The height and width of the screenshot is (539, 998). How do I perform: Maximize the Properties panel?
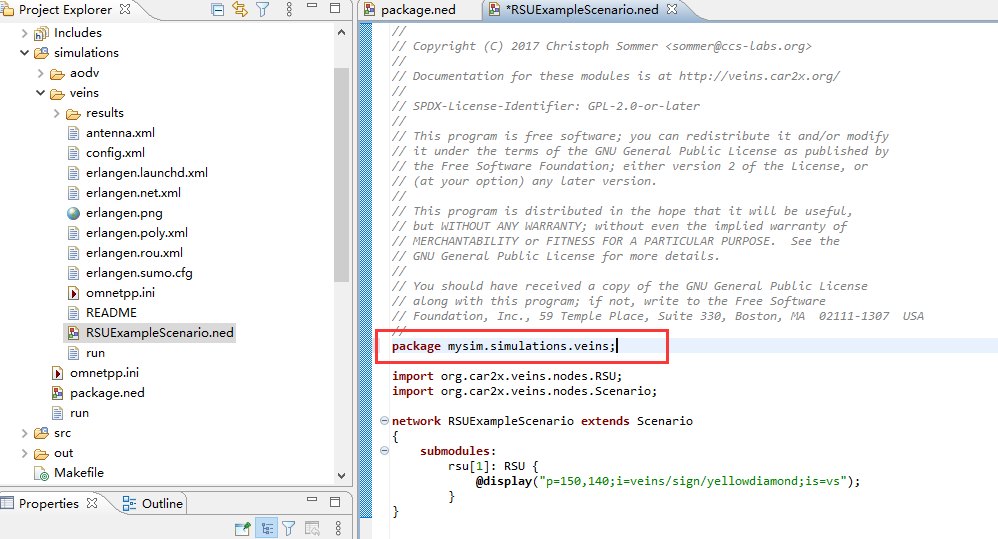335,501
